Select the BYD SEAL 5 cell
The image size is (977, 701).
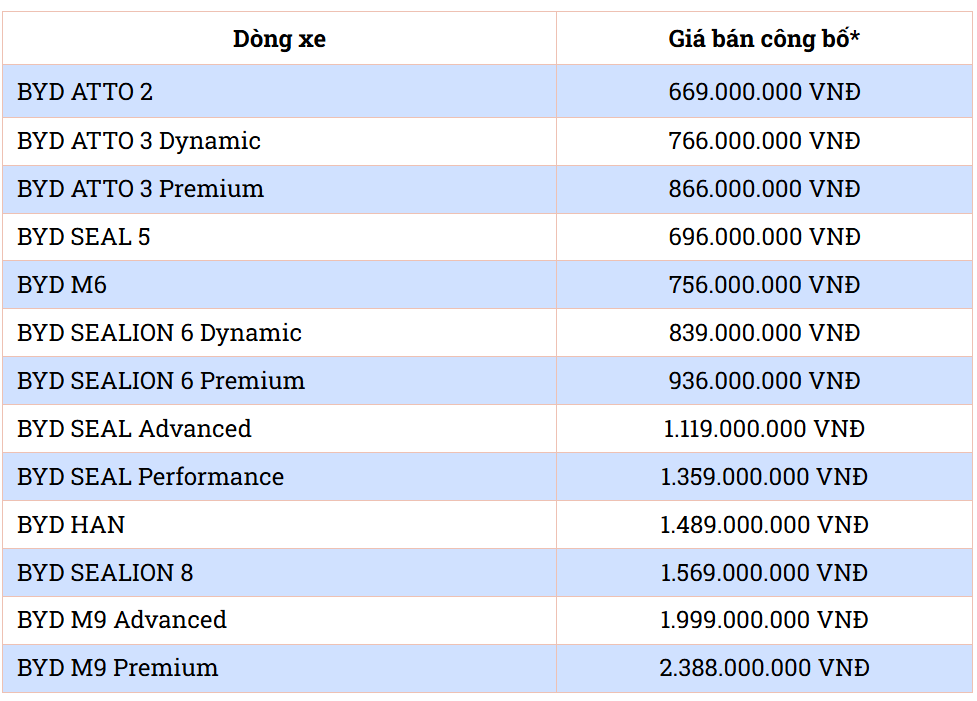[84, 237]
